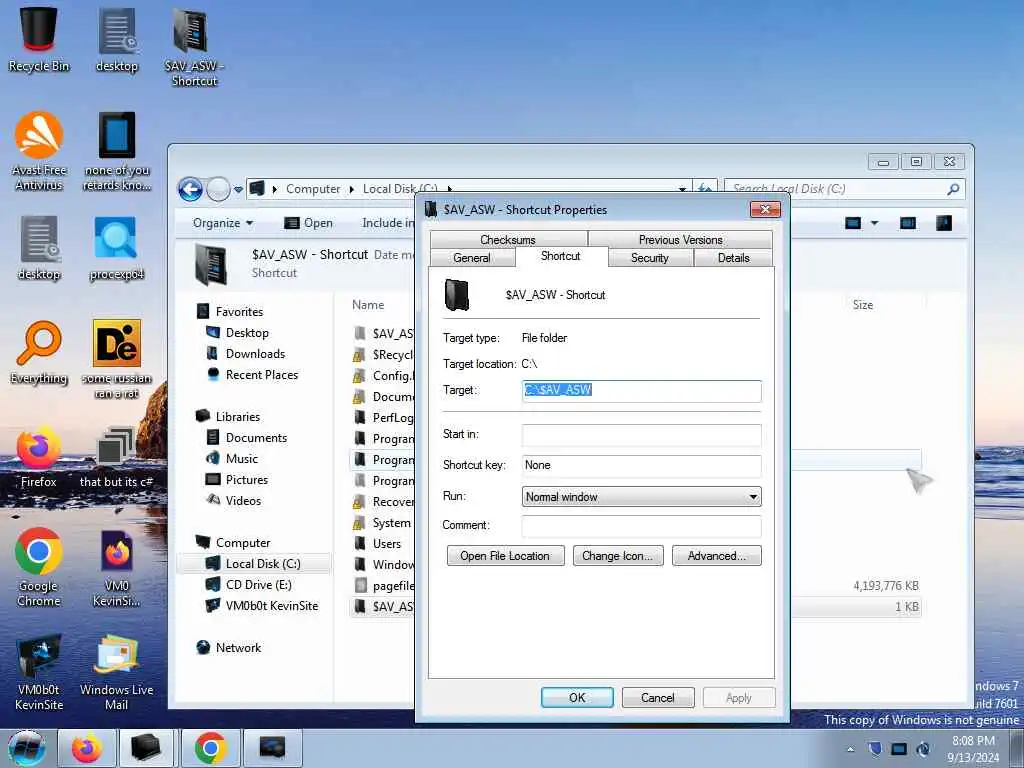Open the procexp64 desktop icon
This screenshot has width=1024, height=768.
pos(116,248)
